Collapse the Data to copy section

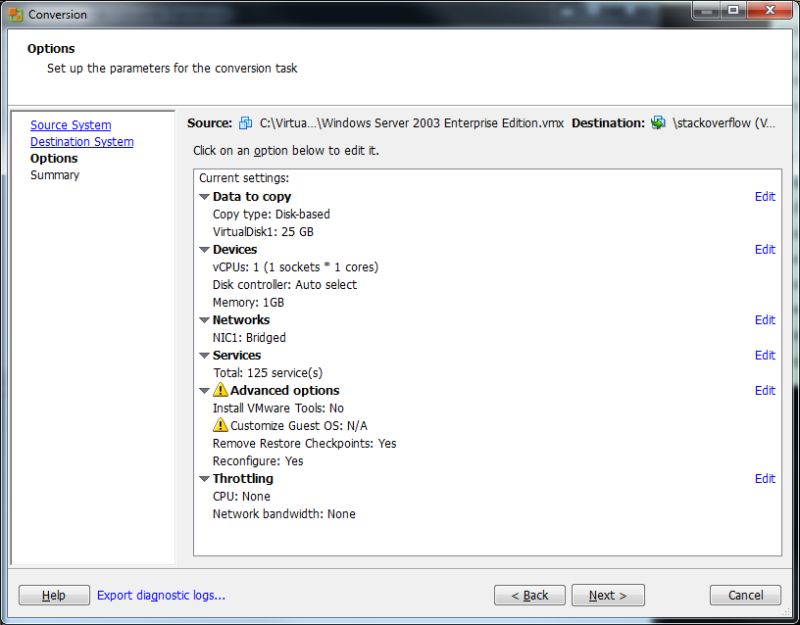[x=206, y=196]
